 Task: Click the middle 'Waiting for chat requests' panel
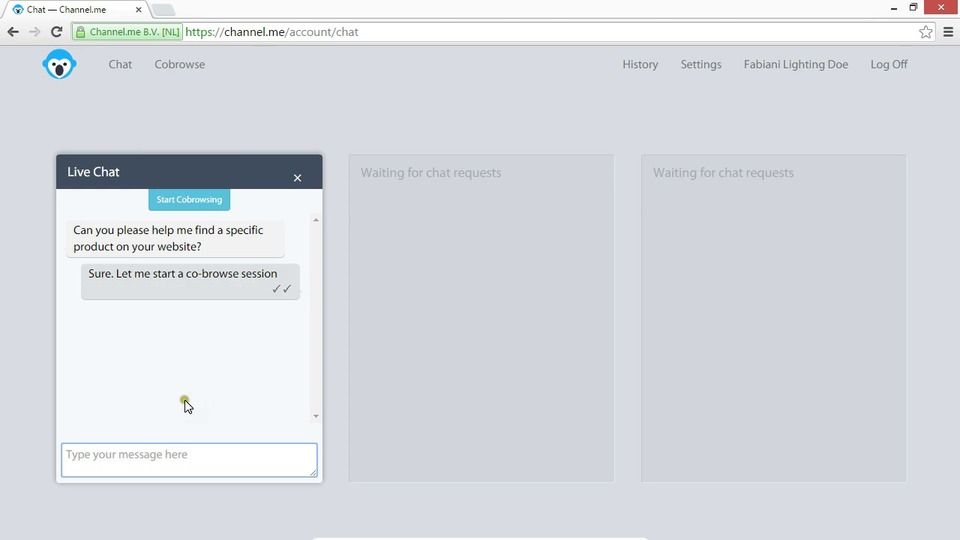coord(481,318)
